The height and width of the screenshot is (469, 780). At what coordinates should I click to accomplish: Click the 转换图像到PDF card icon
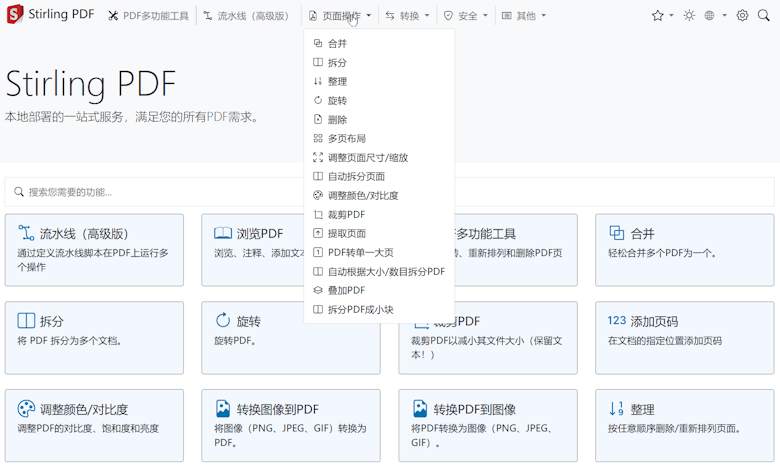(223, 408)
